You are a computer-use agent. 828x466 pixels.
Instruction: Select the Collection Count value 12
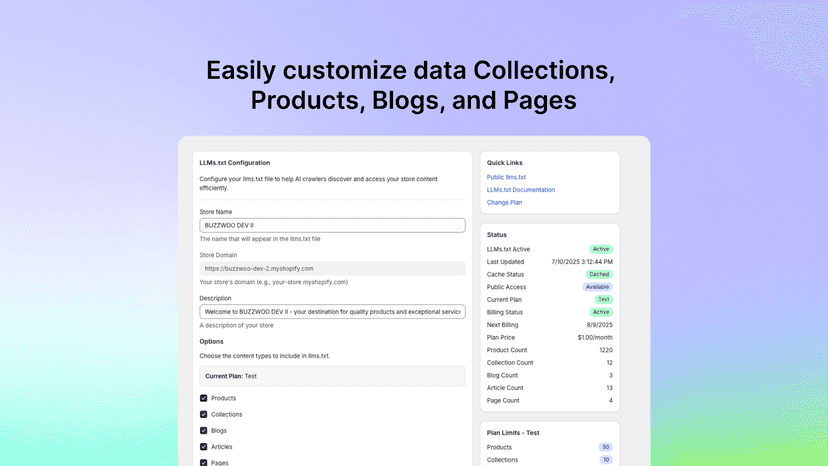point(609,363)
